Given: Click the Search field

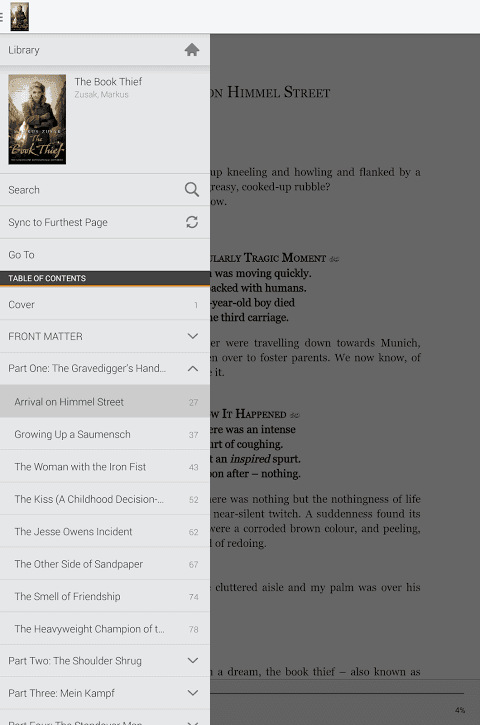Looking at the screenshot, I should [x=105, y=190].
